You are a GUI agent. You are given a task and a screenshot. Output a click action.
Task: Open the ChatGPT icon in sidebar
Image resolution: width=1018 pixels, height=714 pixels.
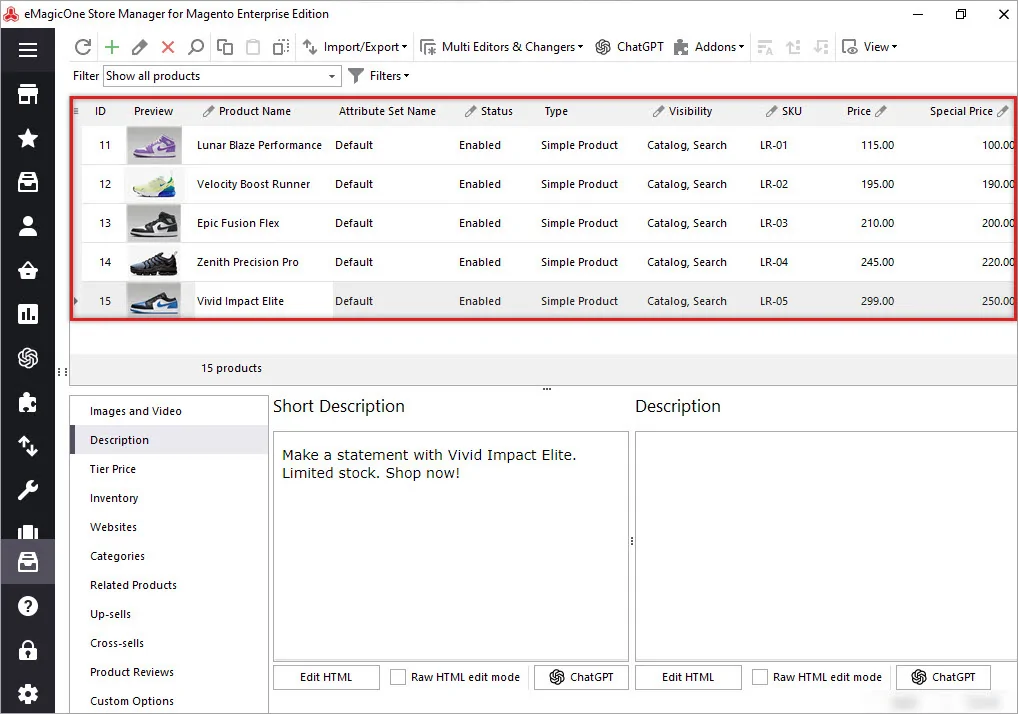(x=27, y=358)
